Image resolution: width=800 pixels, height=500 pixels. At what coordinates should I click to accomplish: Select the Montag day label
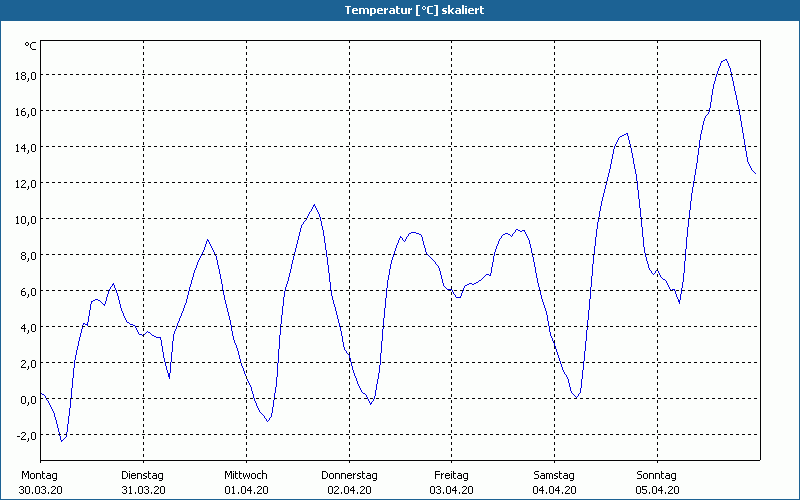(x=40, y=475)
